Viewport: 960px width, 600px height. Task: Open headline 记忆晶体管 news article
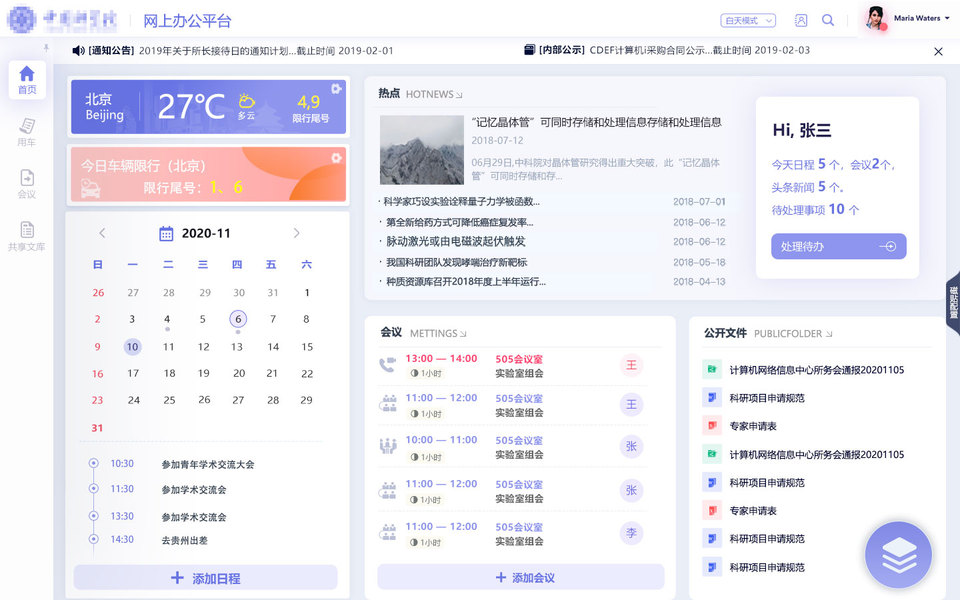(x=596, y=122)
